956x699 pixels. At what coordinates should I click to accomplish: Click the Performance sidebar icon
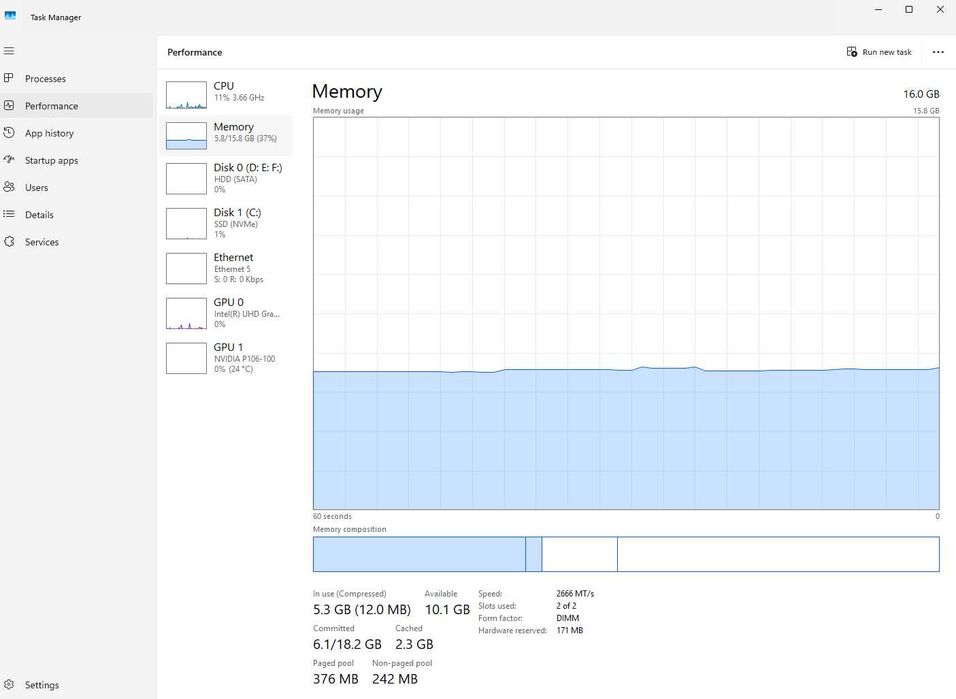point(9,106)
